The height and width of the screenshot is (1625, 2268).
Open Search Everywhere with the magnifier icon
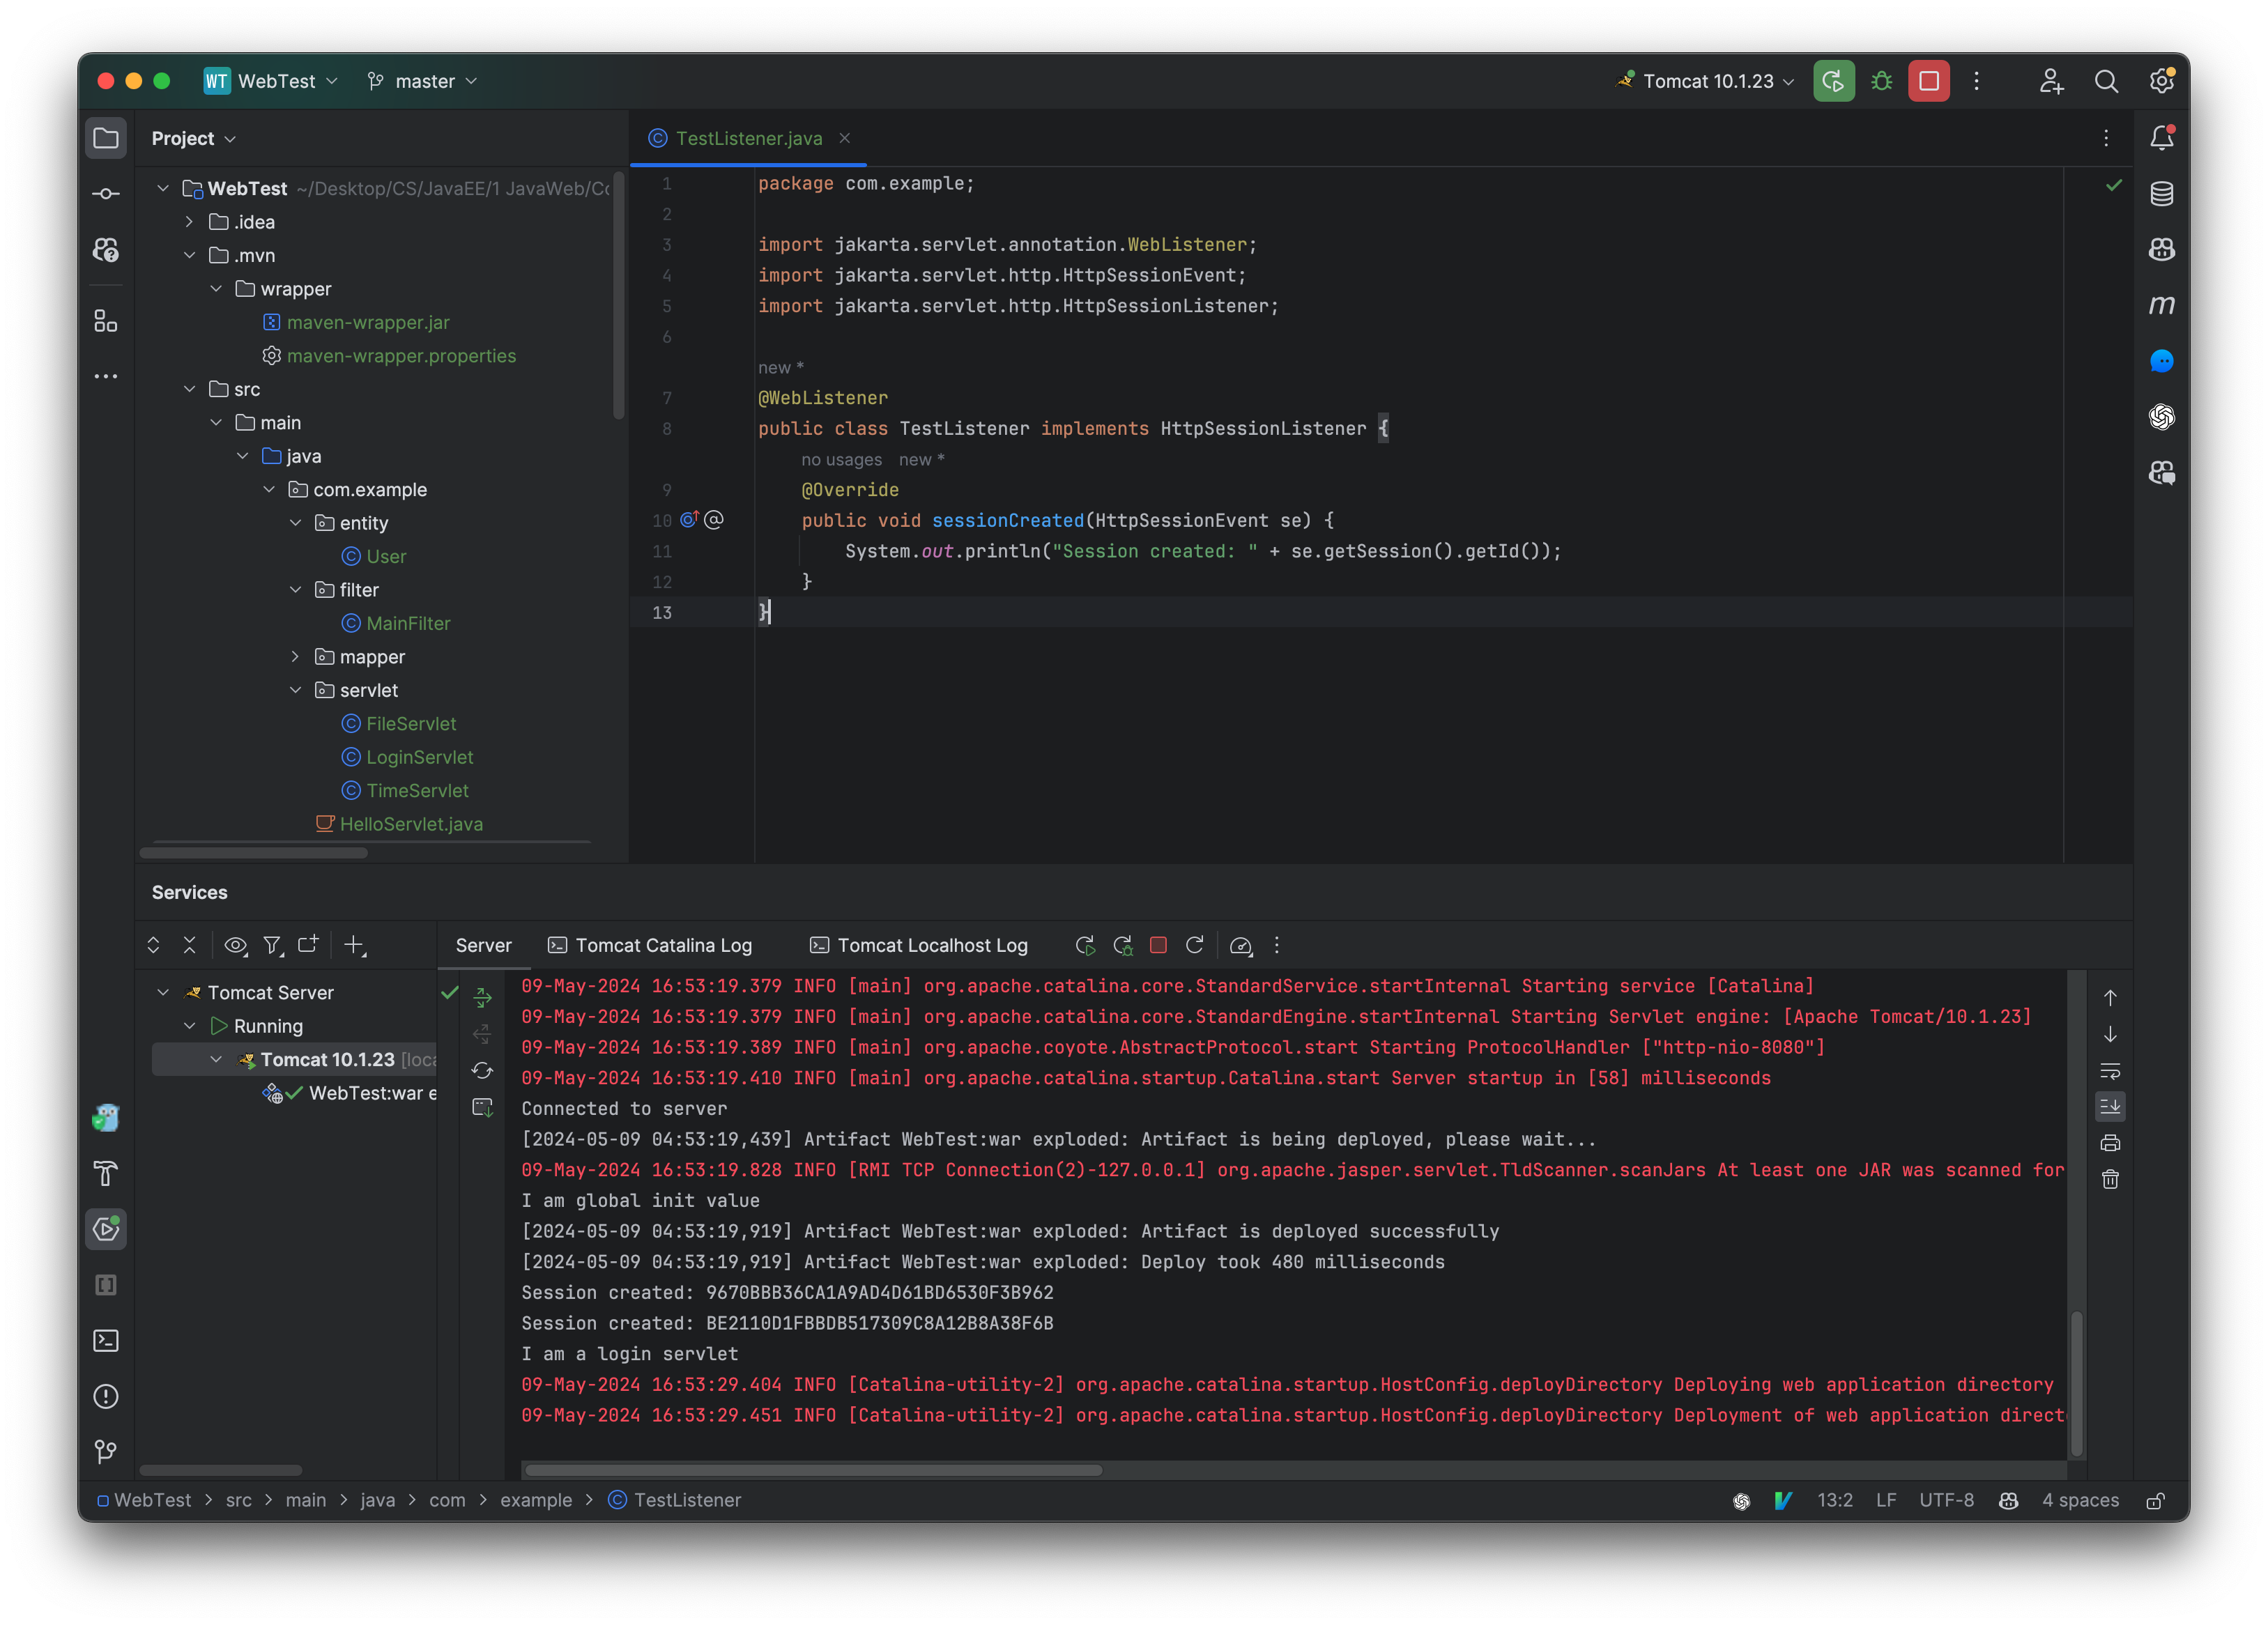(2107, 81)
